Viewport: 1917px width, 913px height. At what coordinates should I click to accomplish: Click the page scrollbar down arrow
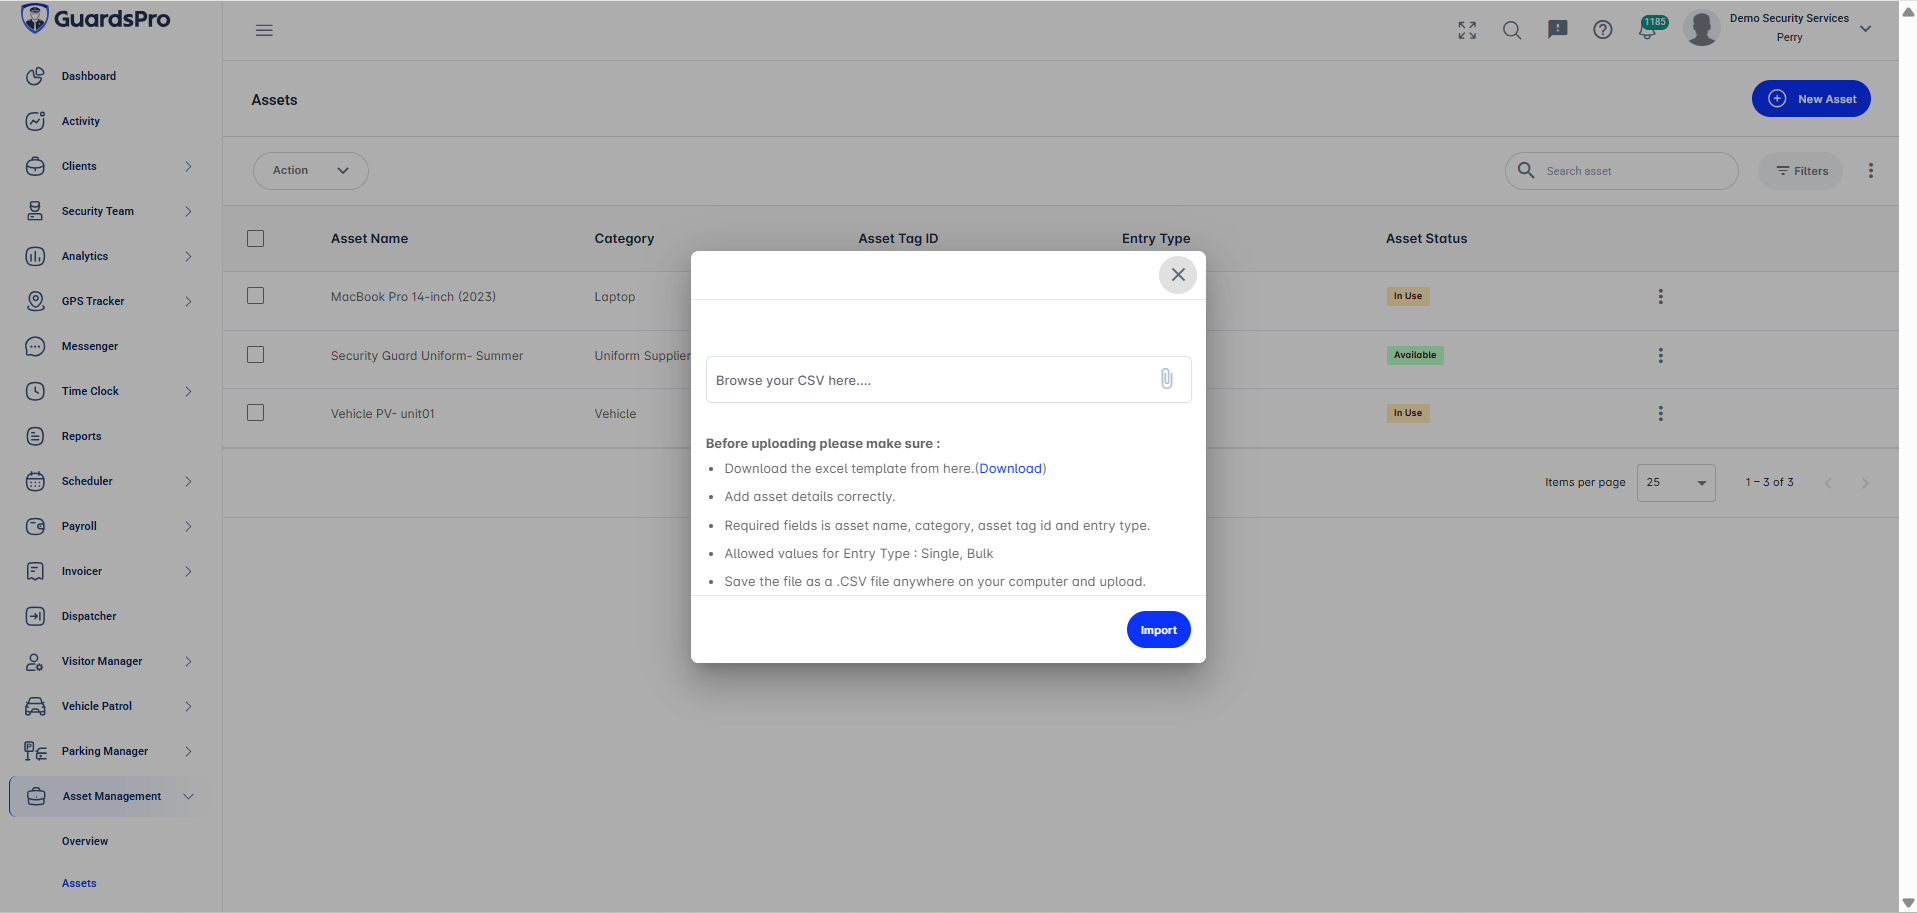pos(1908,903)
